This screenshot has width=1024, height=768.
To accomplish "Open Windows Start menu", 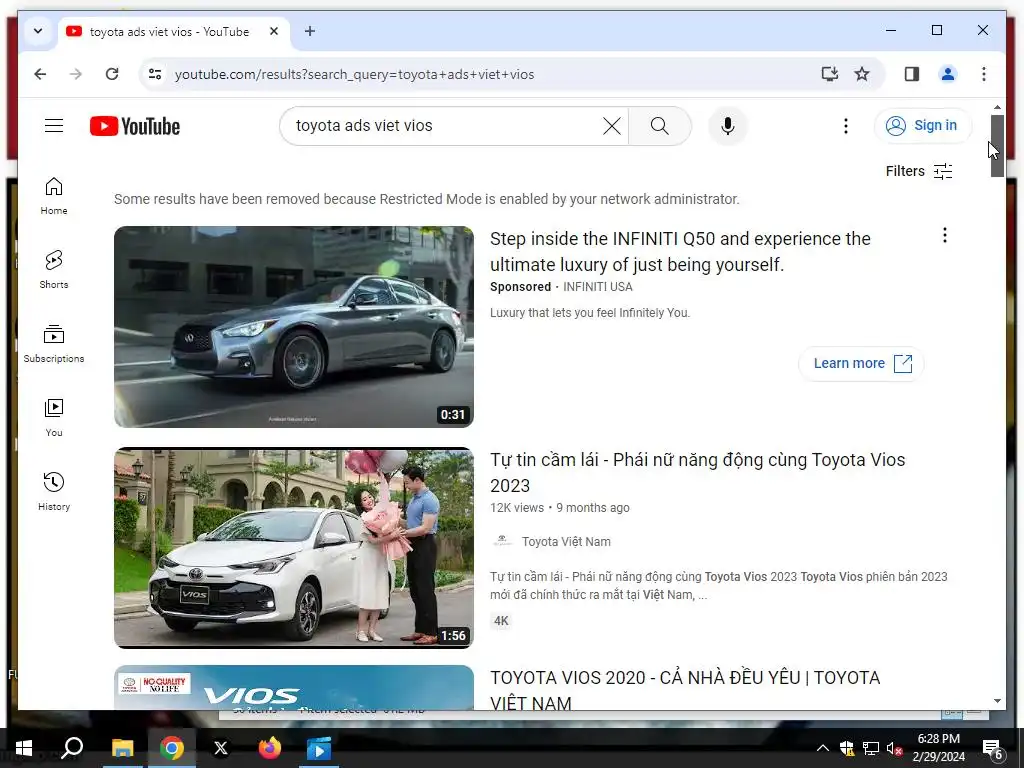I will [24, 748].
